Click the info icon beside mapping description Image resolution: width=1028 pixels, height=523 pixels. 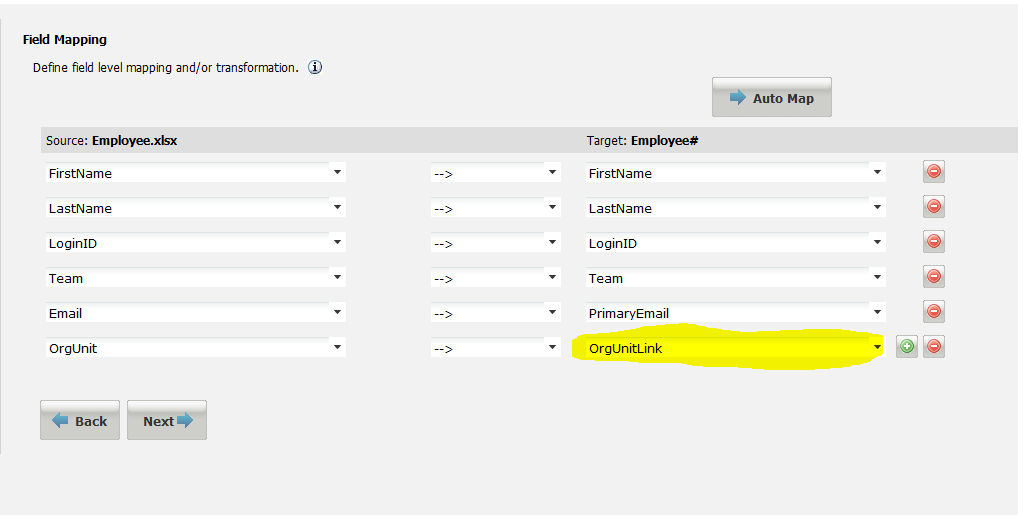coord(315,68)
